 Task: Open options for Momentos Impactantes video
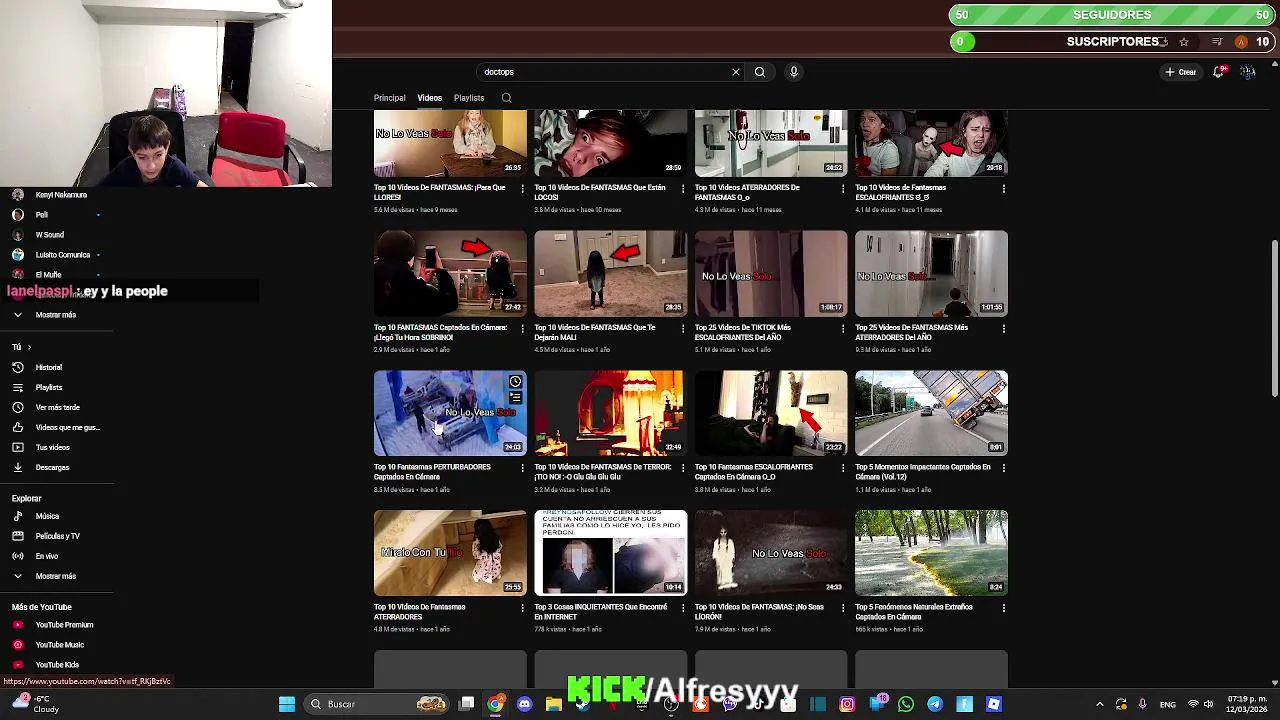pos(1004,467)
